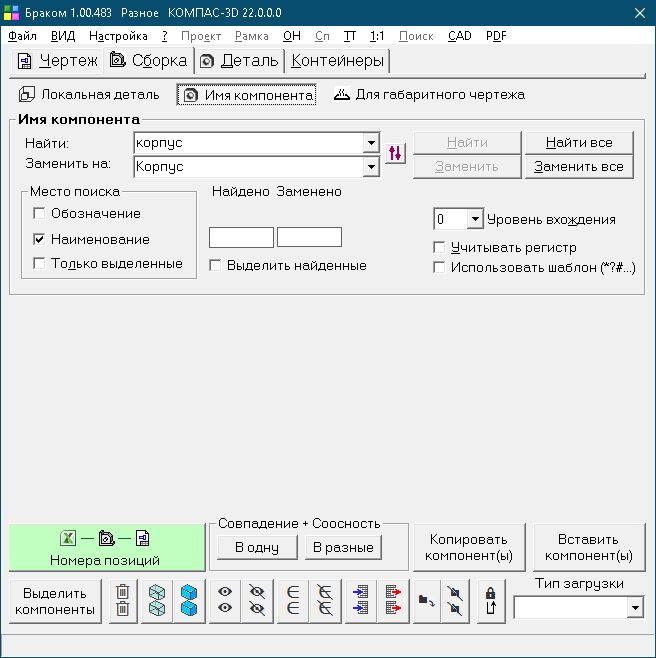Click the ОН menu item
656x658 pixels.
[292, 36]
